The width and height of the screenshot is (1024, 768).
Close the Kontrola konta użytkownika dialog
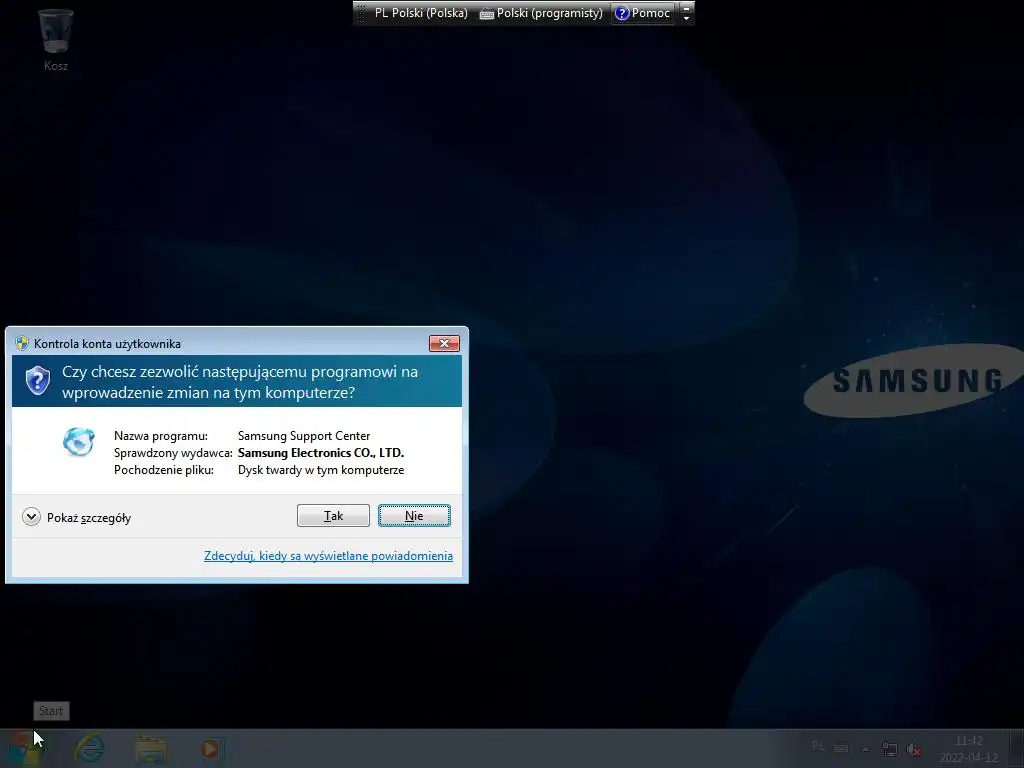[x=444, y=344]
